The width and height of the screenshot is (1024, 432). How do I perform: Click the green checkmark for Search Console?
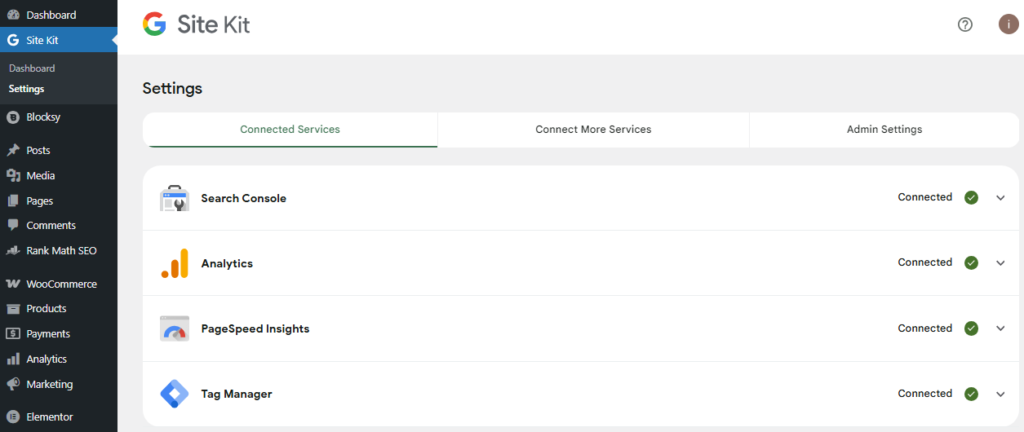point(971,198)
